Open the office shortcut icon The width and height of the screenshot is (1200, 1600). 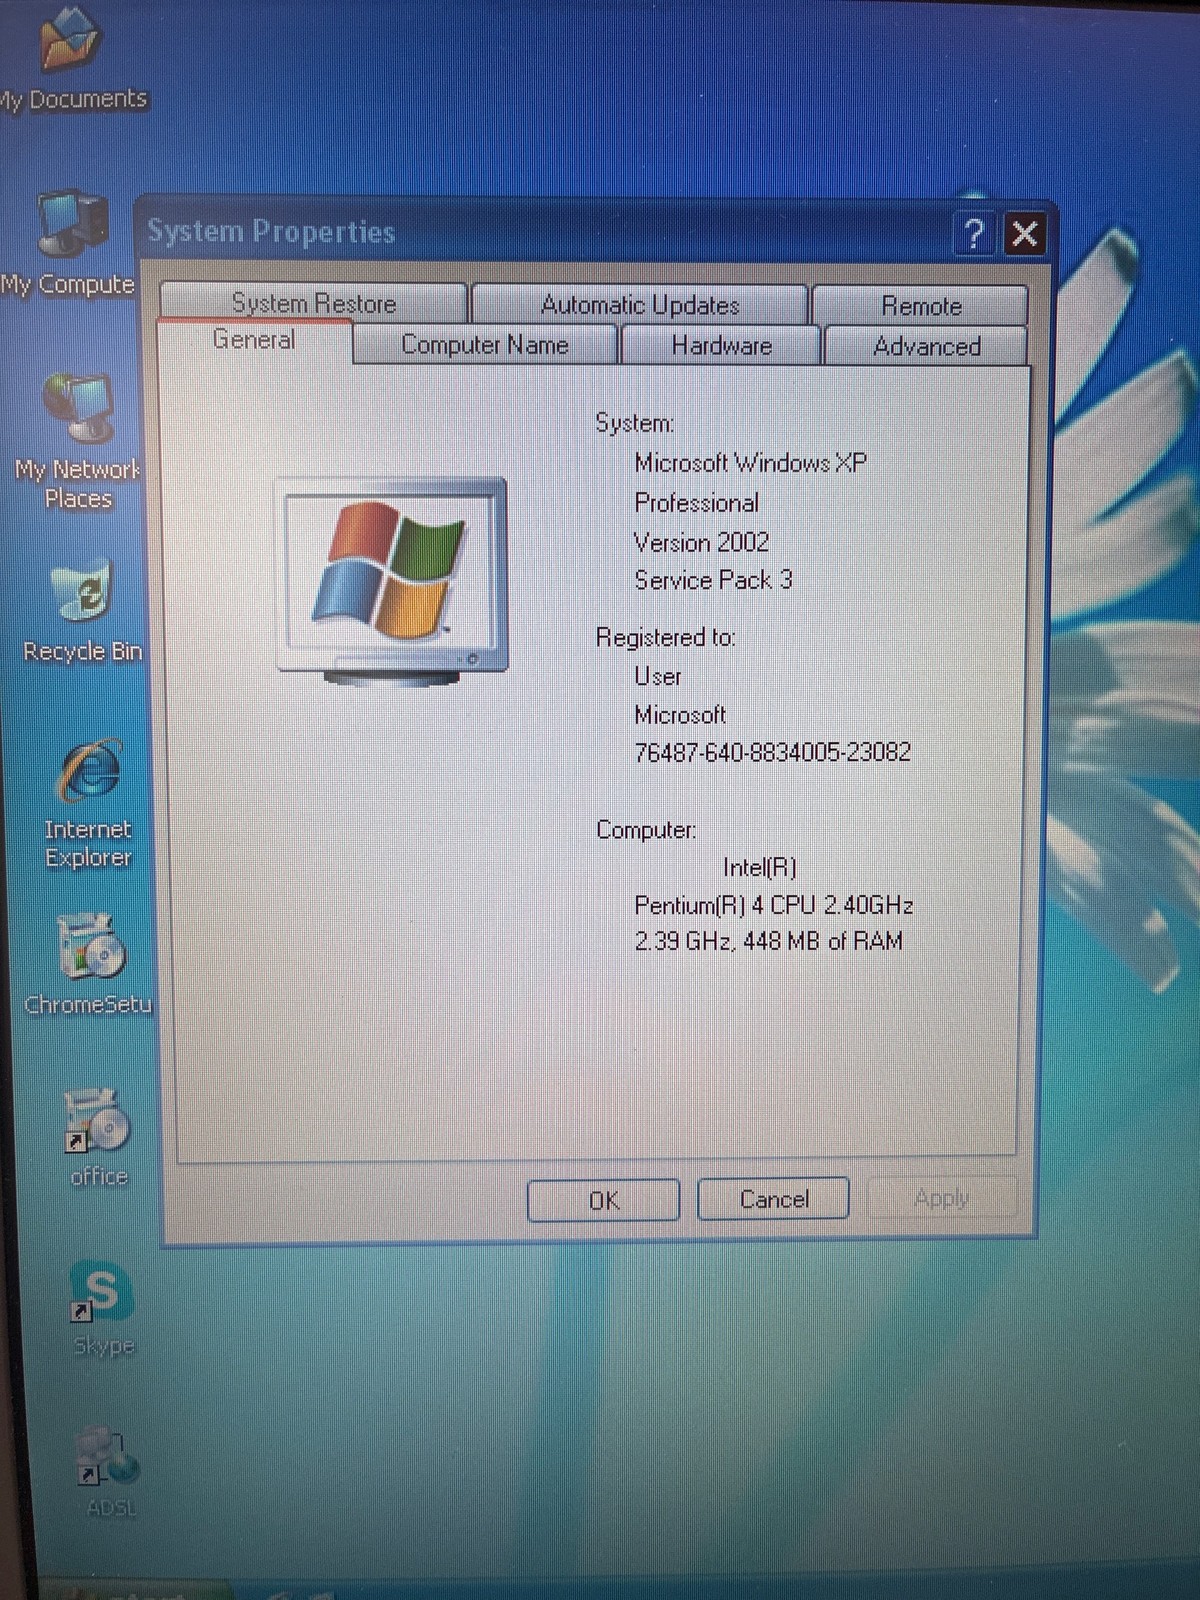[x=98, y=1137]
